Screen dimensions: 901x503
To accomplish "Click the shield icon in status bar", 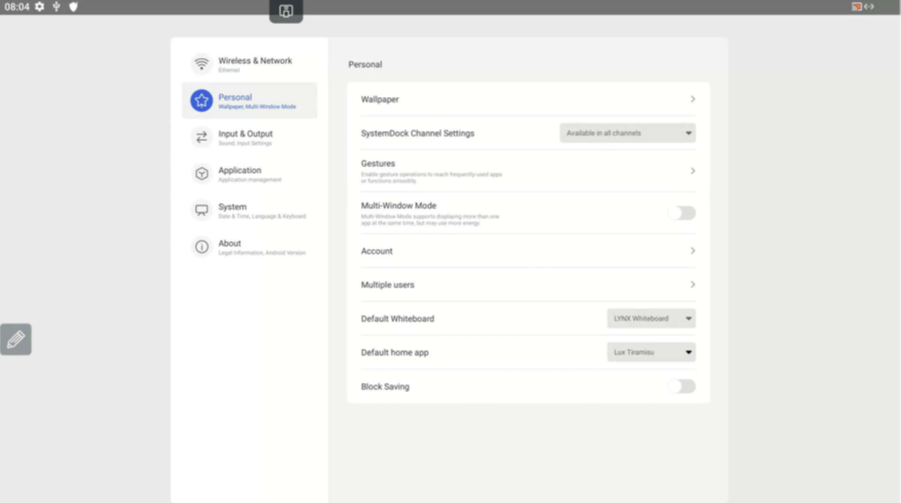I will point(73,7).
